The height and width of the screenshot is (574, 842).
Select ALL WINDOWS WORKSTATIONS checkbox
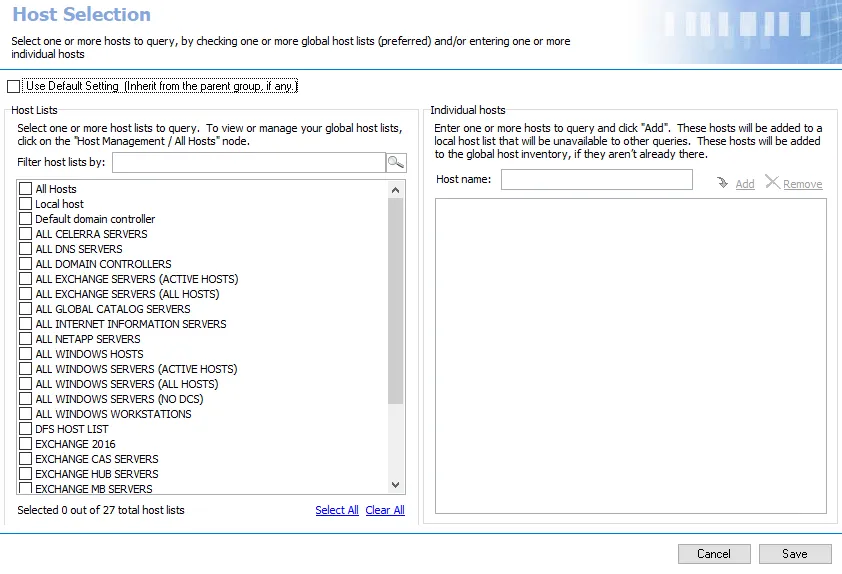coord(25,414)
